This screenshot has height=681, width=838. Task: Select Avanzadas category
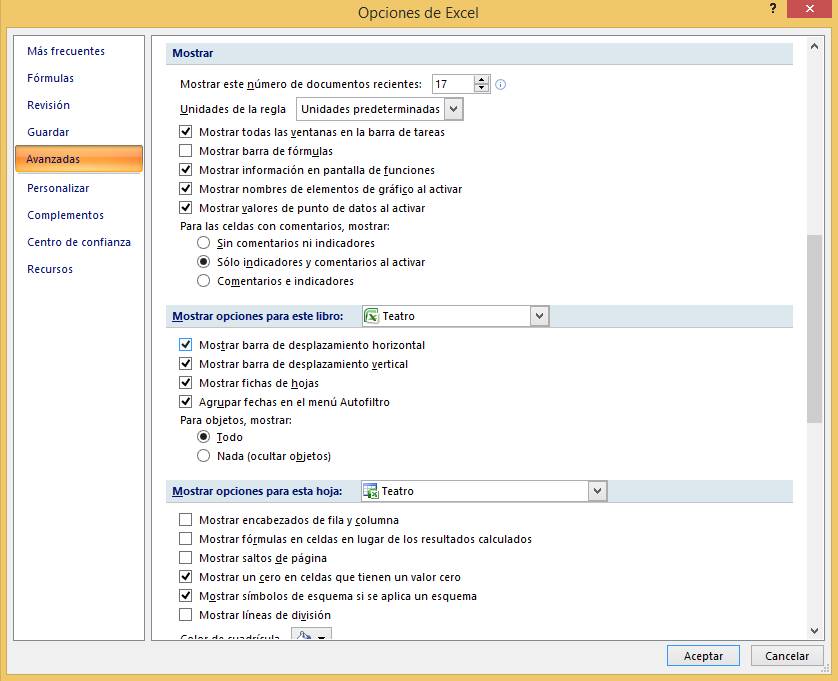tap(79, 159)
